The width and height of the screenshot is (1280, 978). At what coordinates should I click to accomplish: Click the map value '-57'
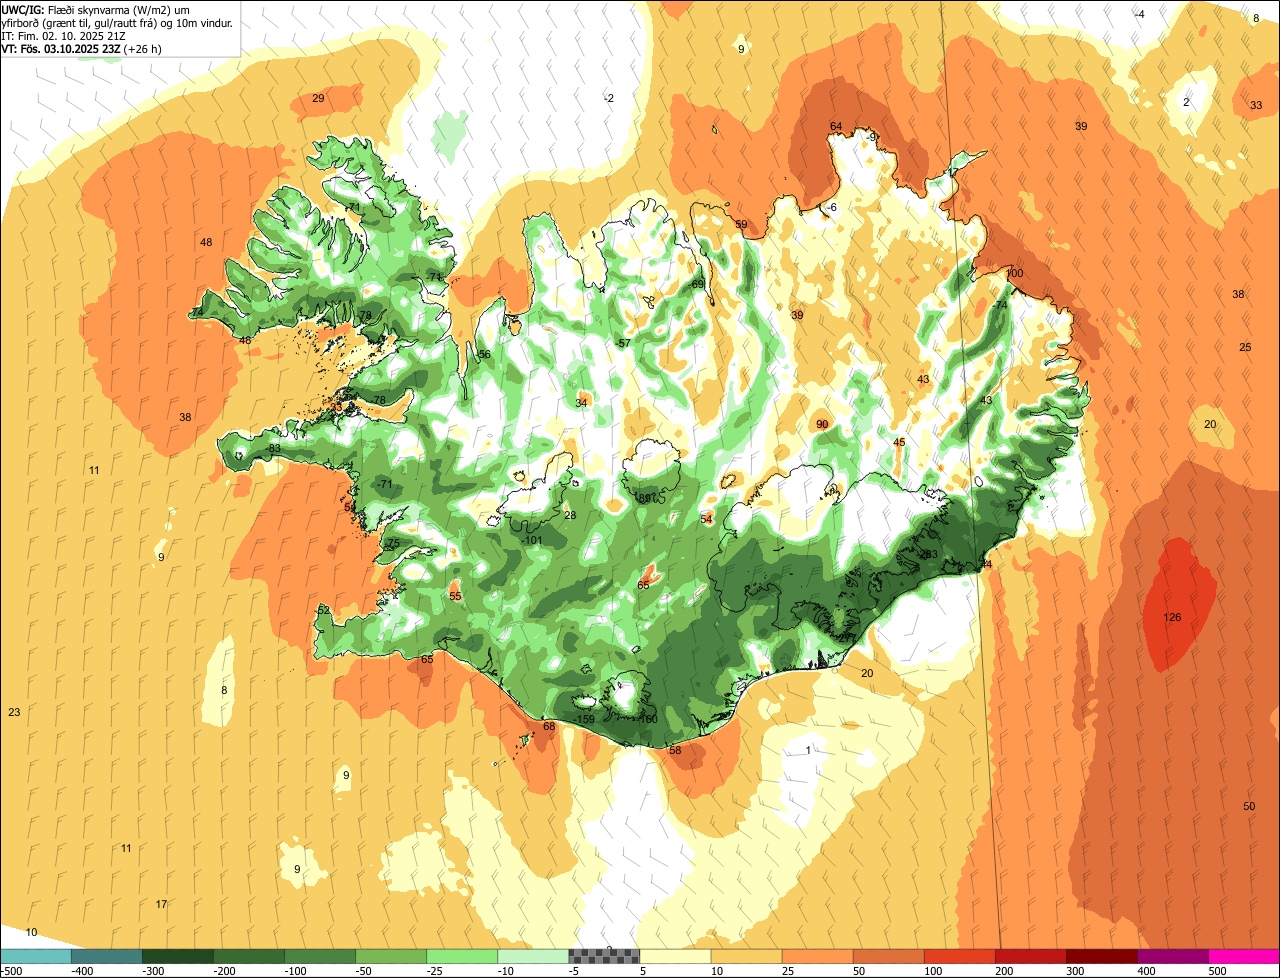point(624,343)
